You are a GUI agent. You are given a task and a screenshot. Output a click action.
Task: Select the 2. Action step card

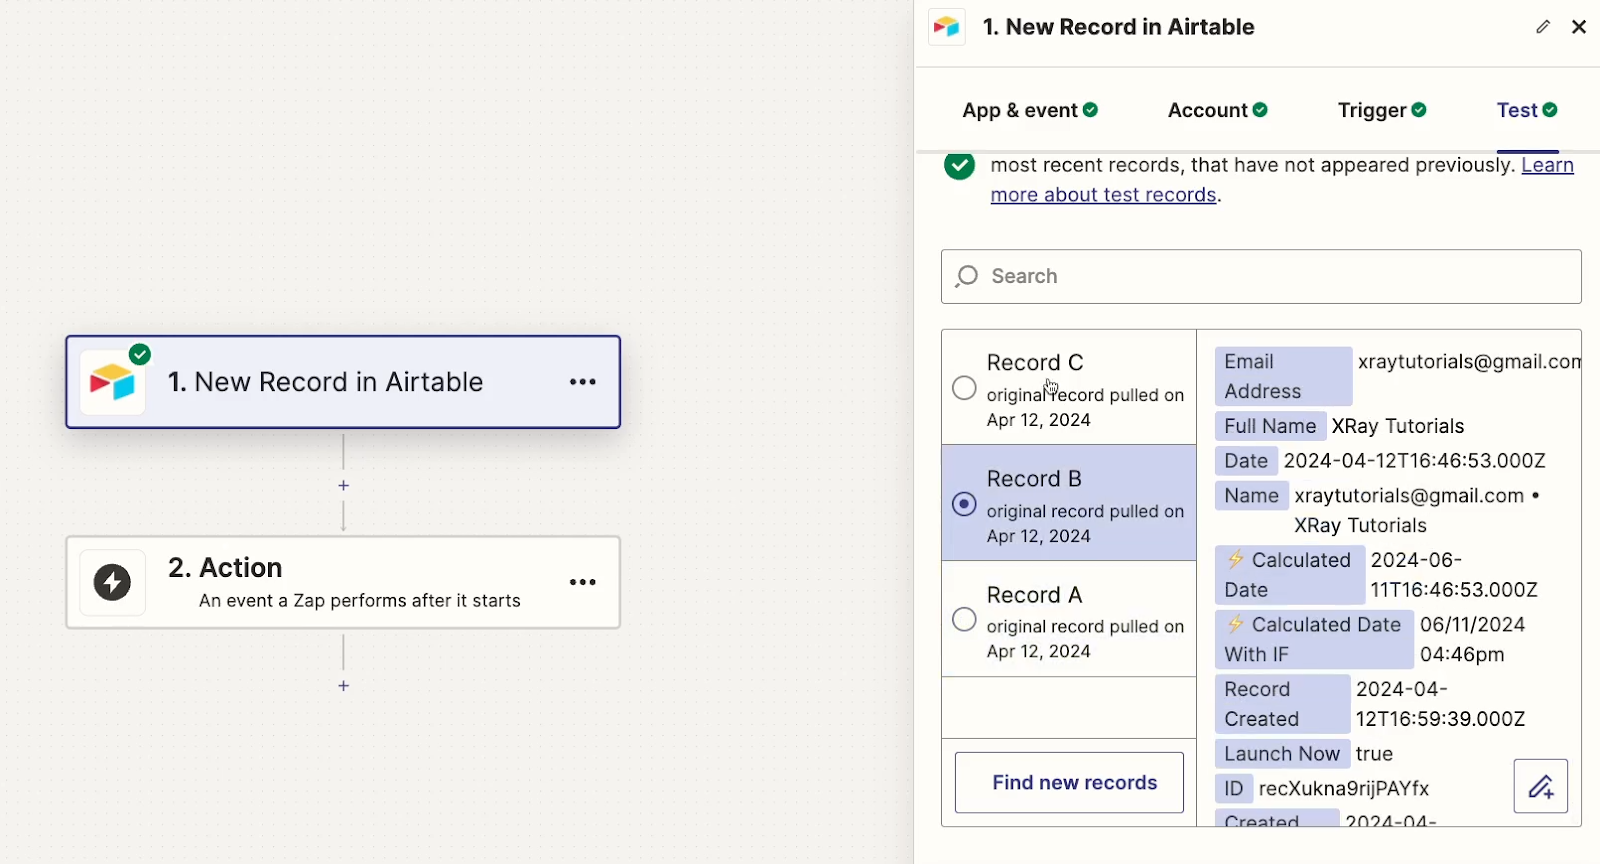[x=343, y=582]
